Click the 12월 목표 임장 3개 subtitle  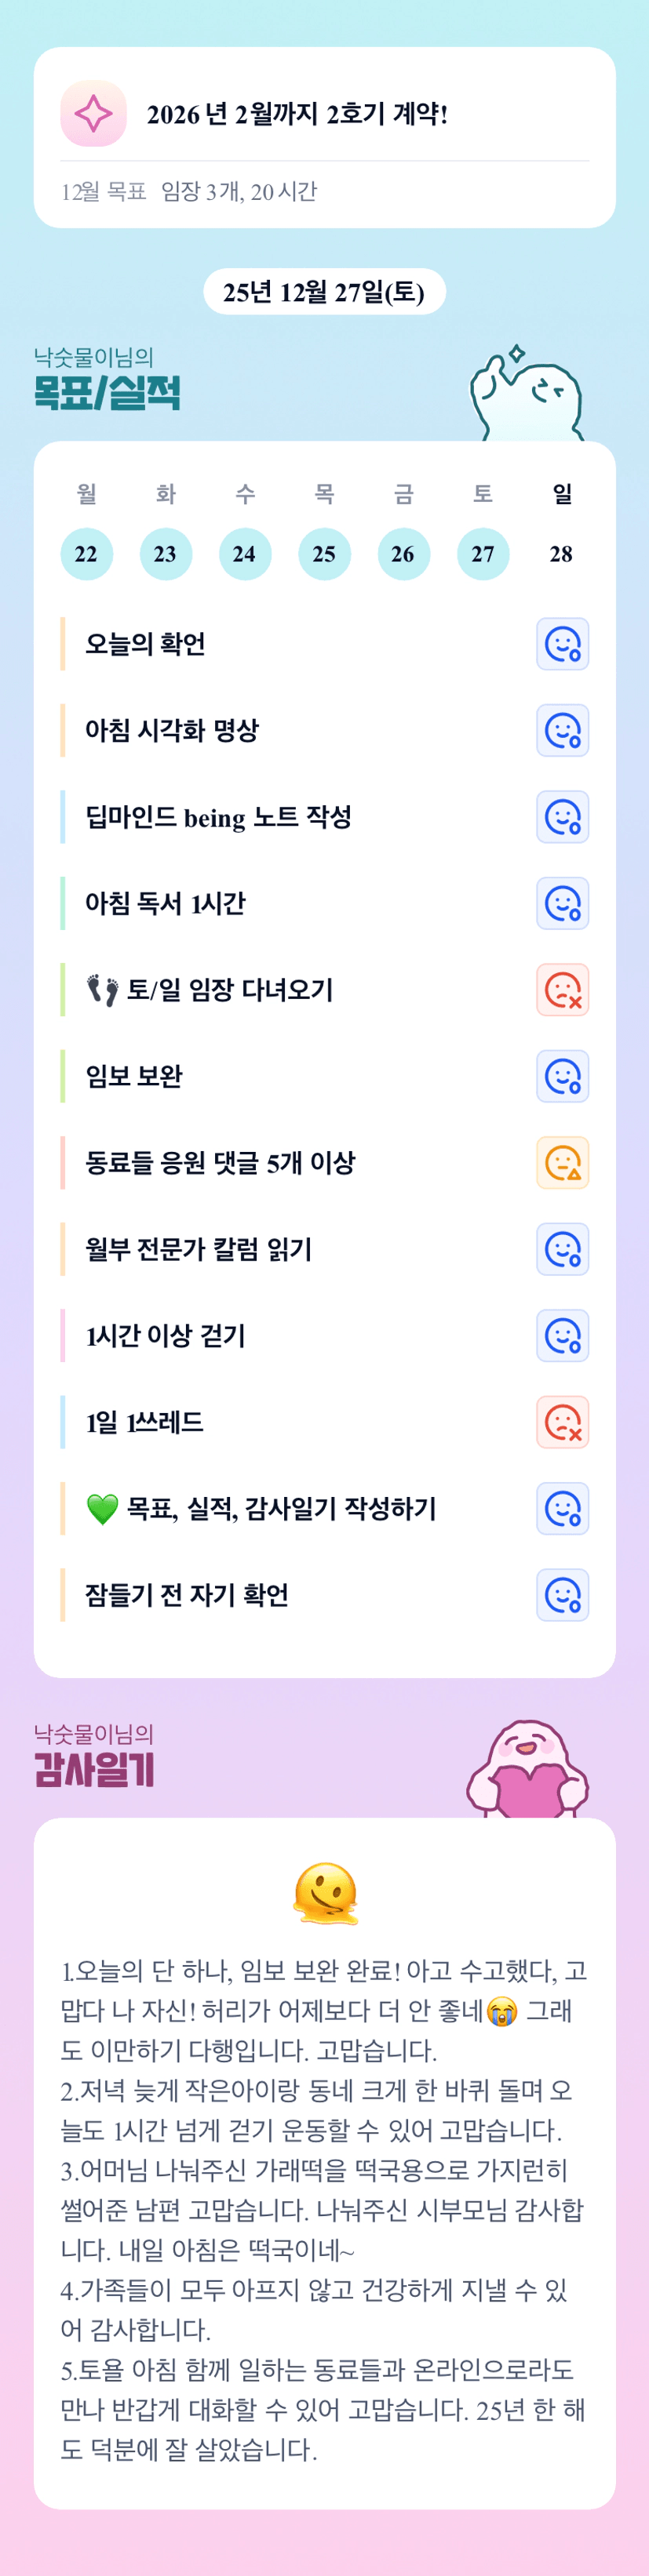tap(189, 192)
